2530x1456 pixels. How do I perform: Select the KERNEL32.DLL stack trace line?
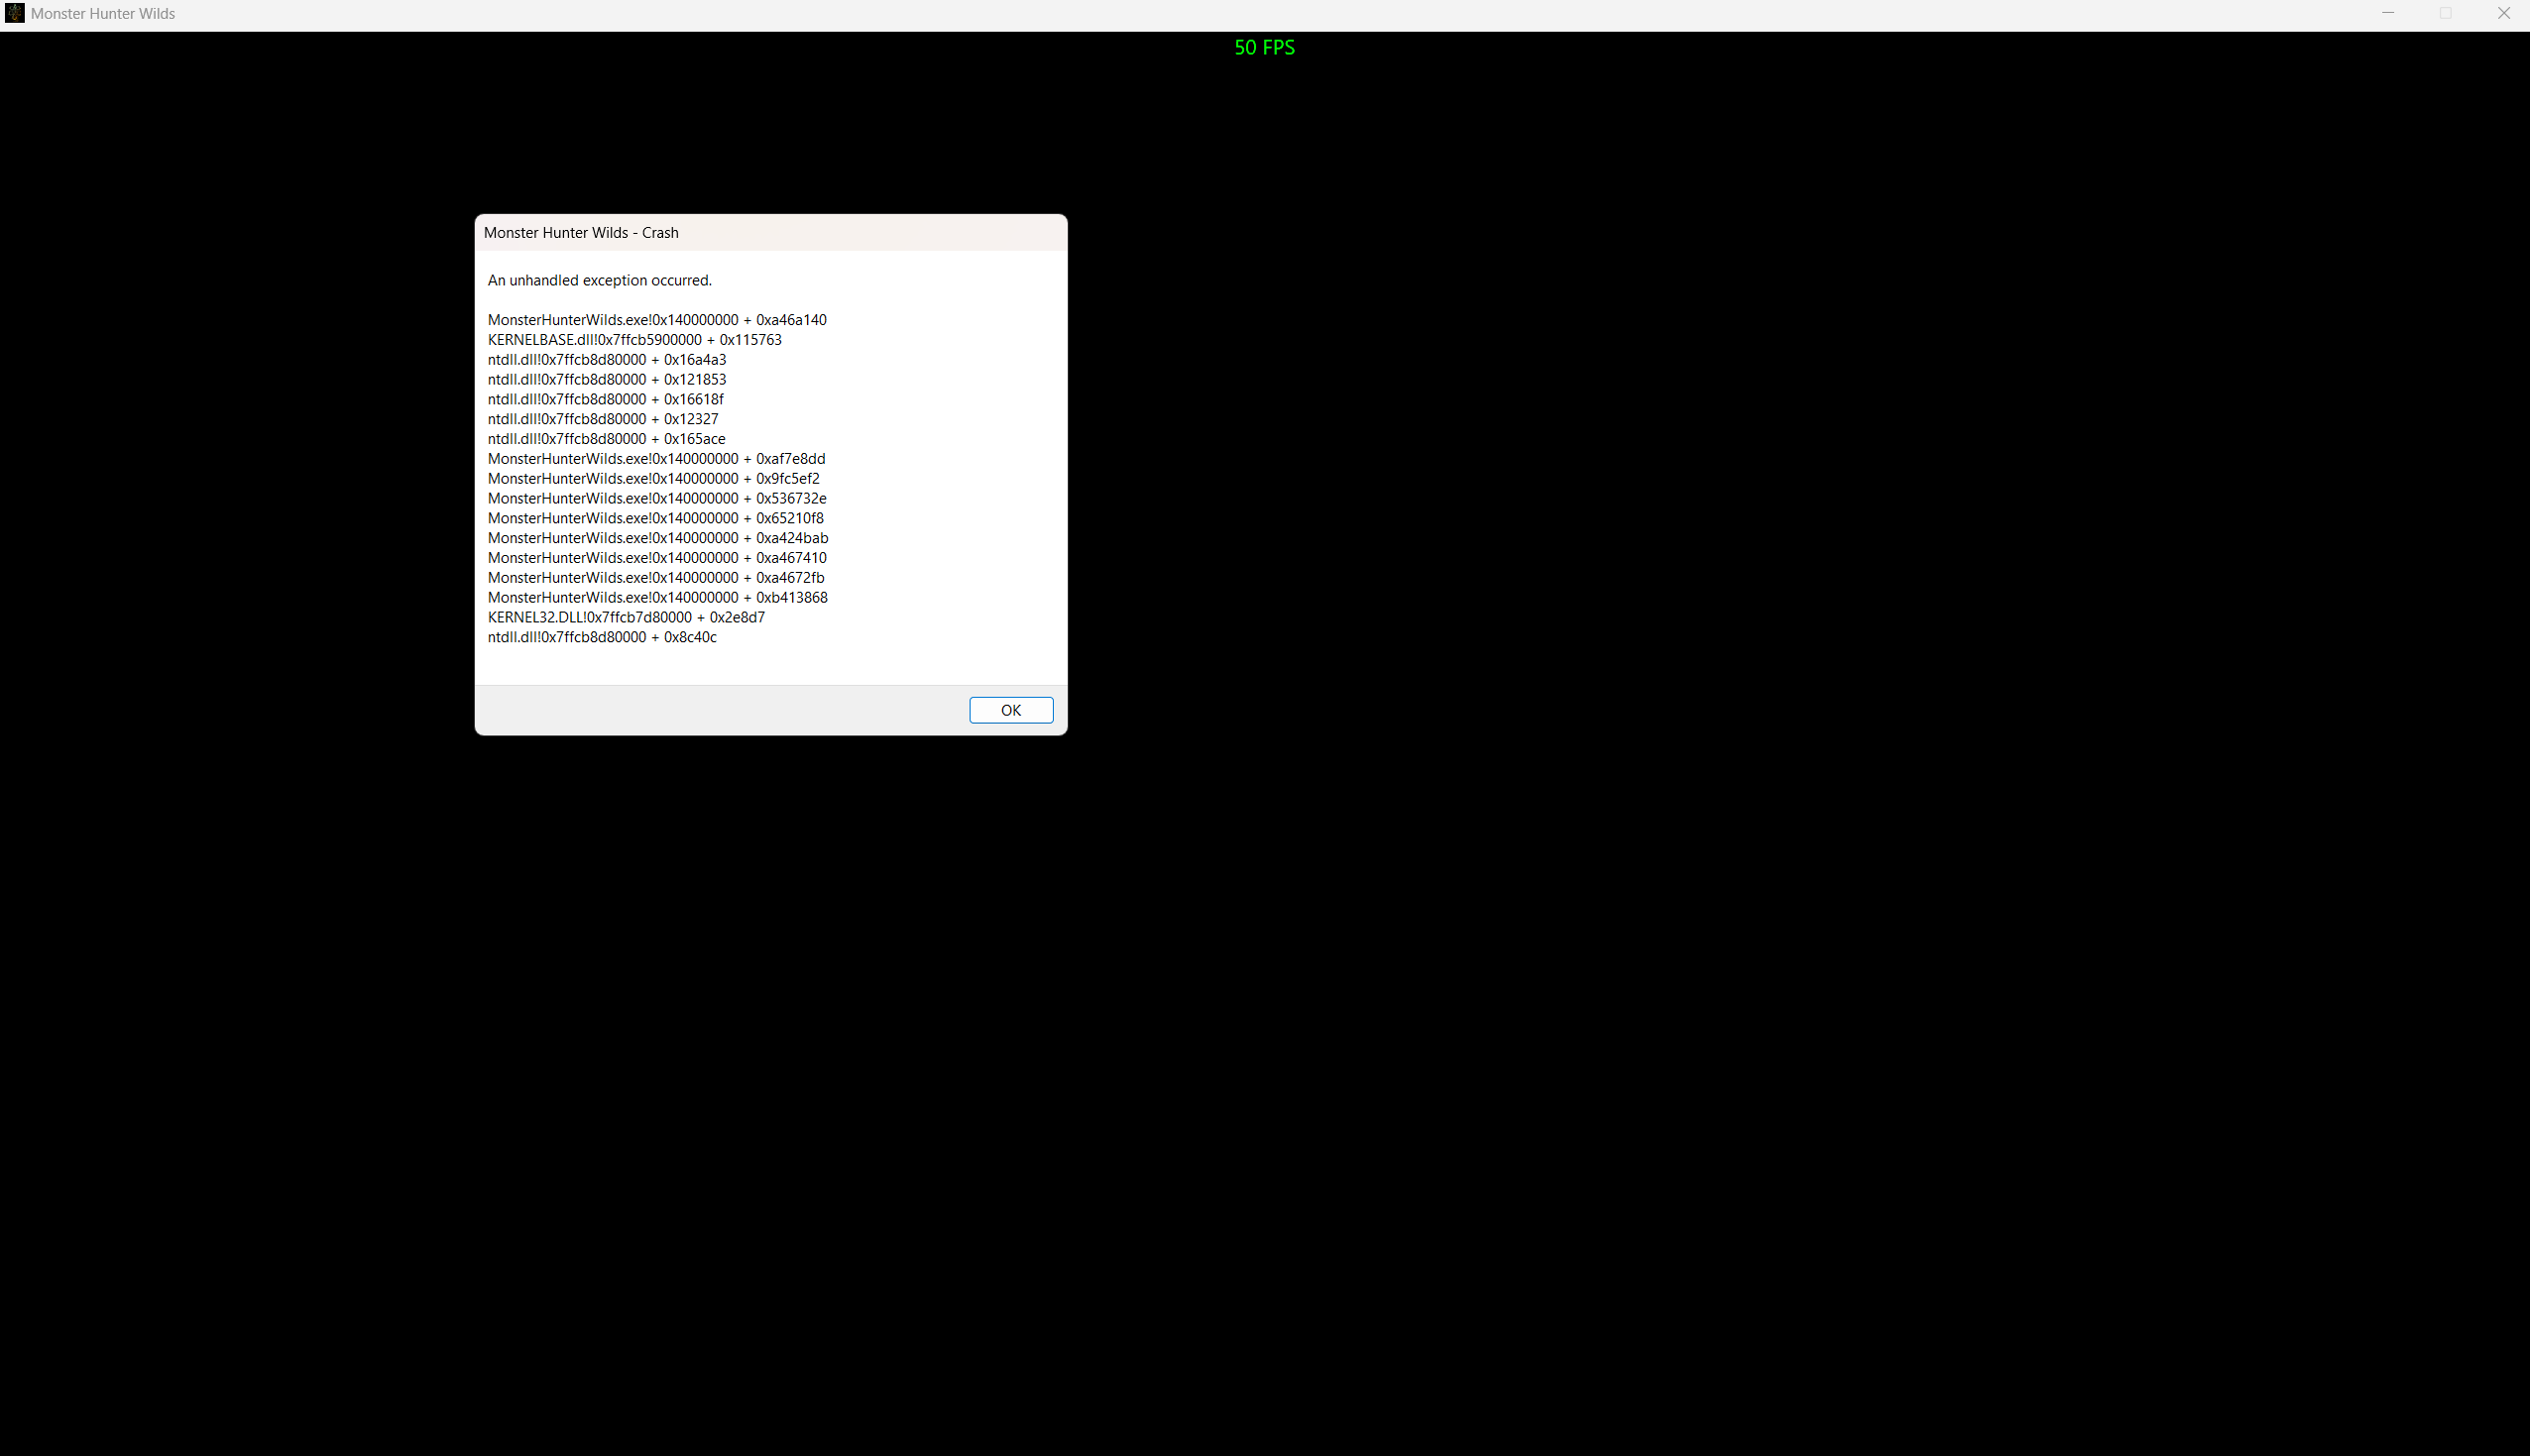tap(626, 618)
